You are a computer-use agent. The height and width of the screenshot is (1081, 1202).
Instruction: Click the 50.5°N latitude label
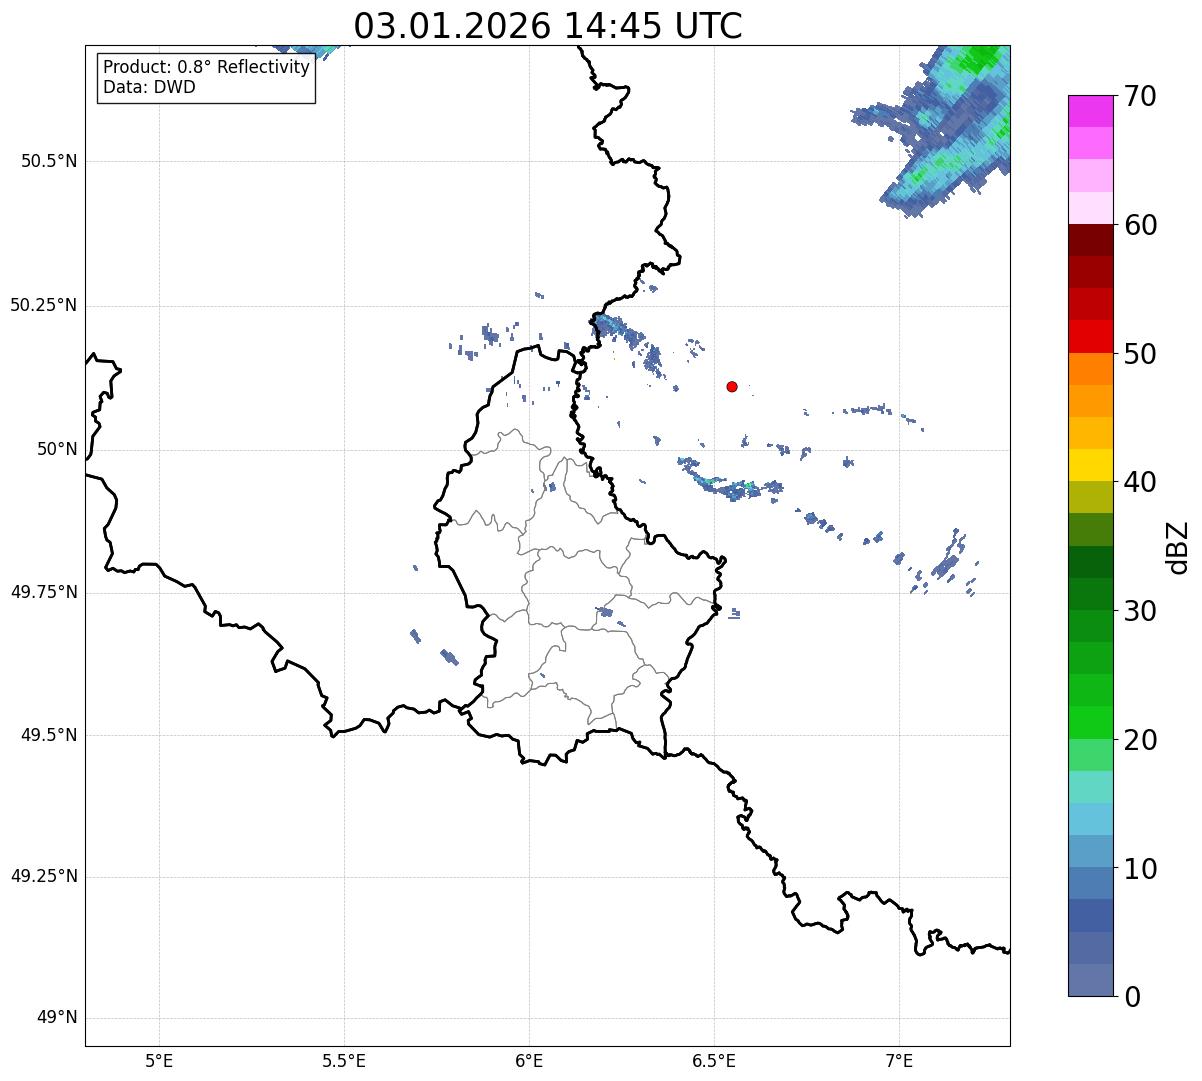pos(49,161)
